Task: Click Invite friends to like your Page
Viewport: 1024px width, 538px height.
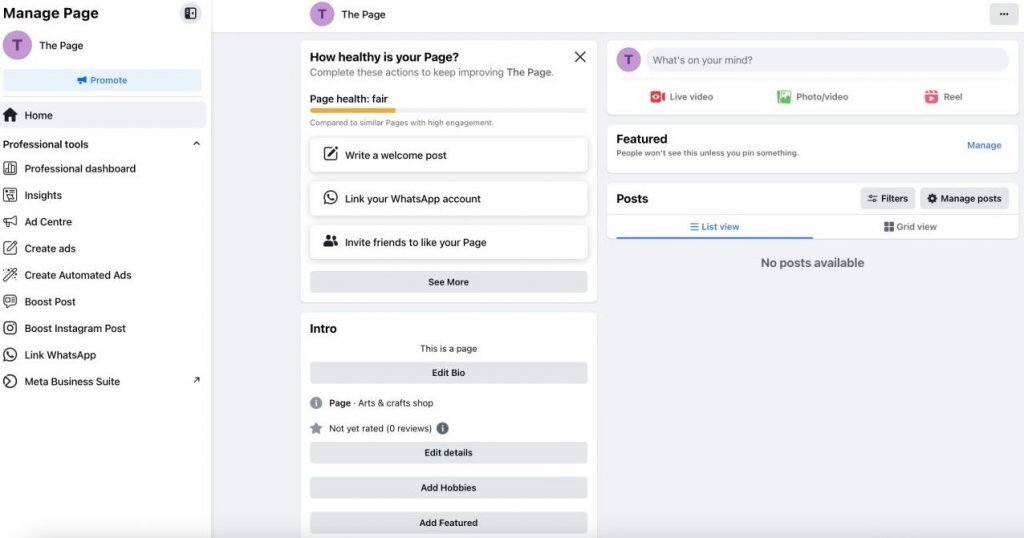Action: 448,242
